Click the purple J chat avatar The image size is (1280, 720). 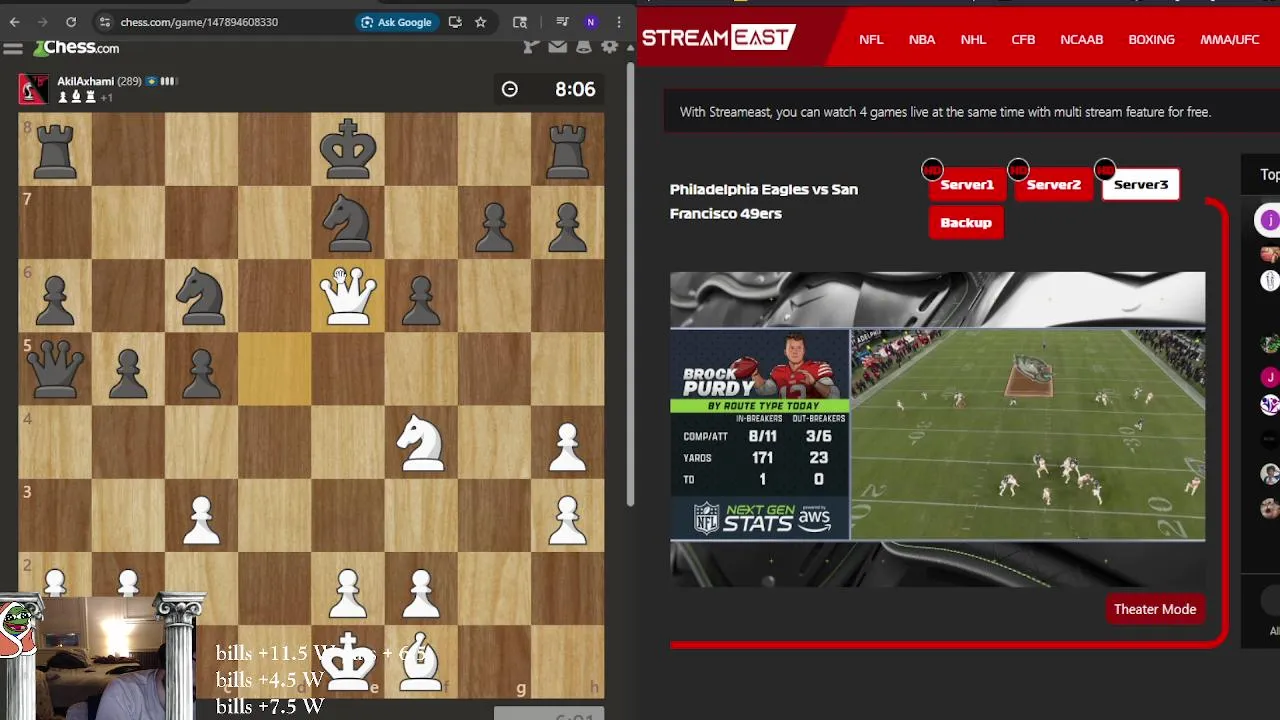pyautogui.click(x=1270, y=220)
